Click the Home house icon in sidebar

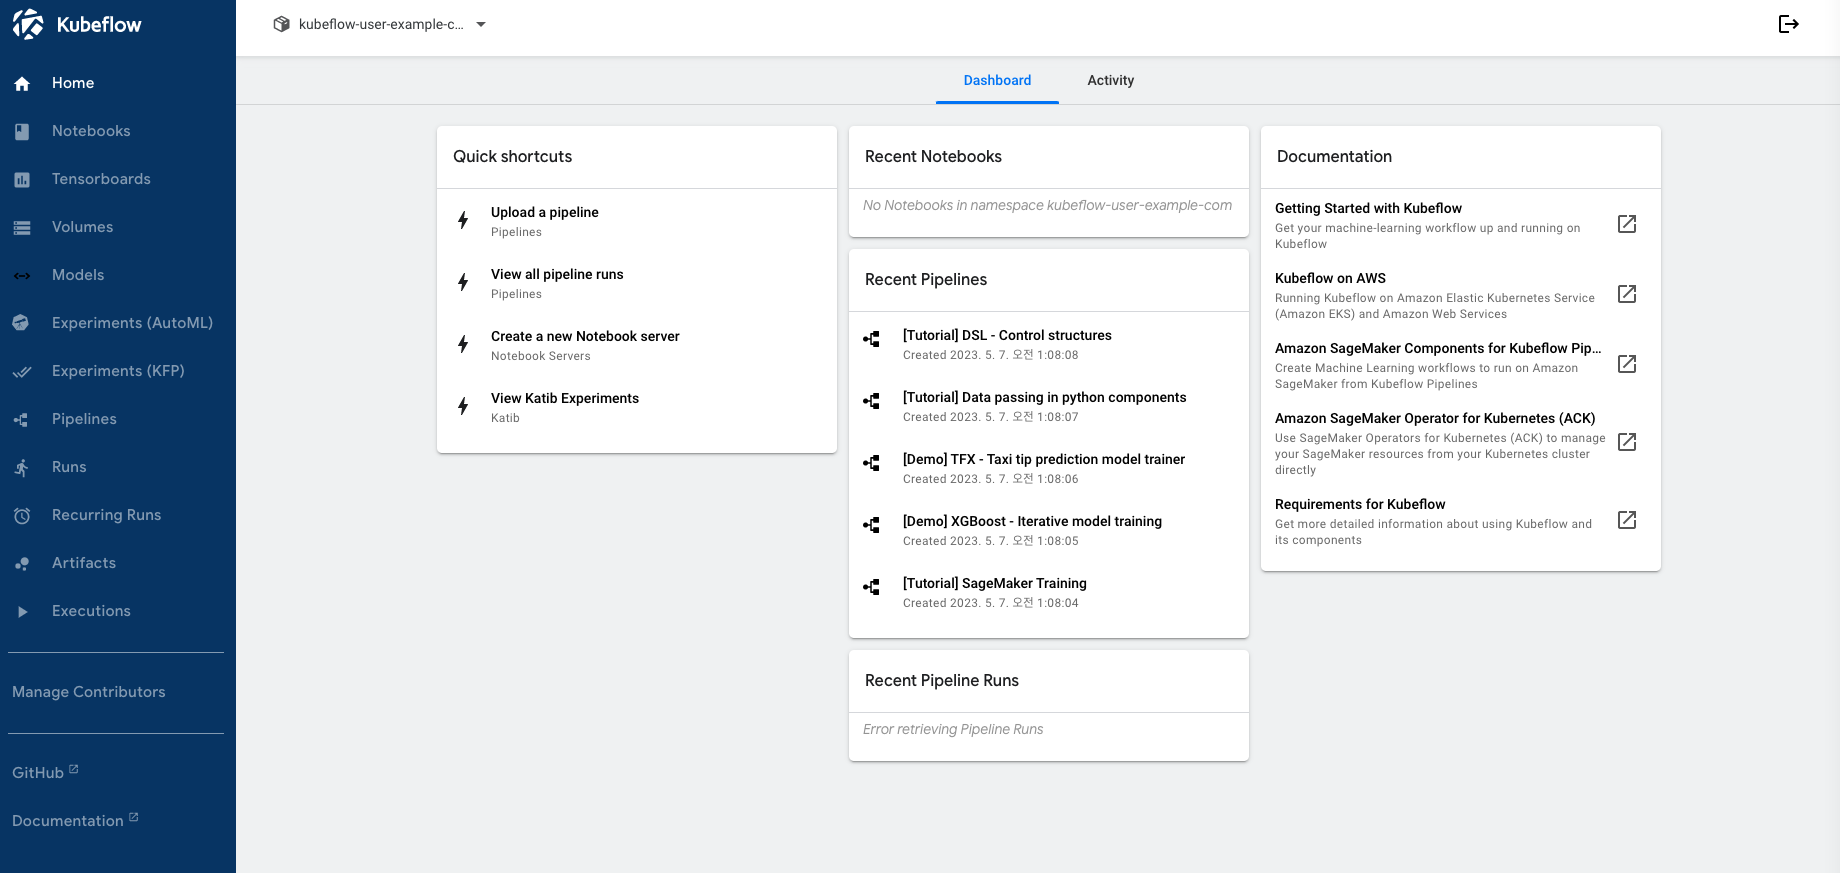22,84
